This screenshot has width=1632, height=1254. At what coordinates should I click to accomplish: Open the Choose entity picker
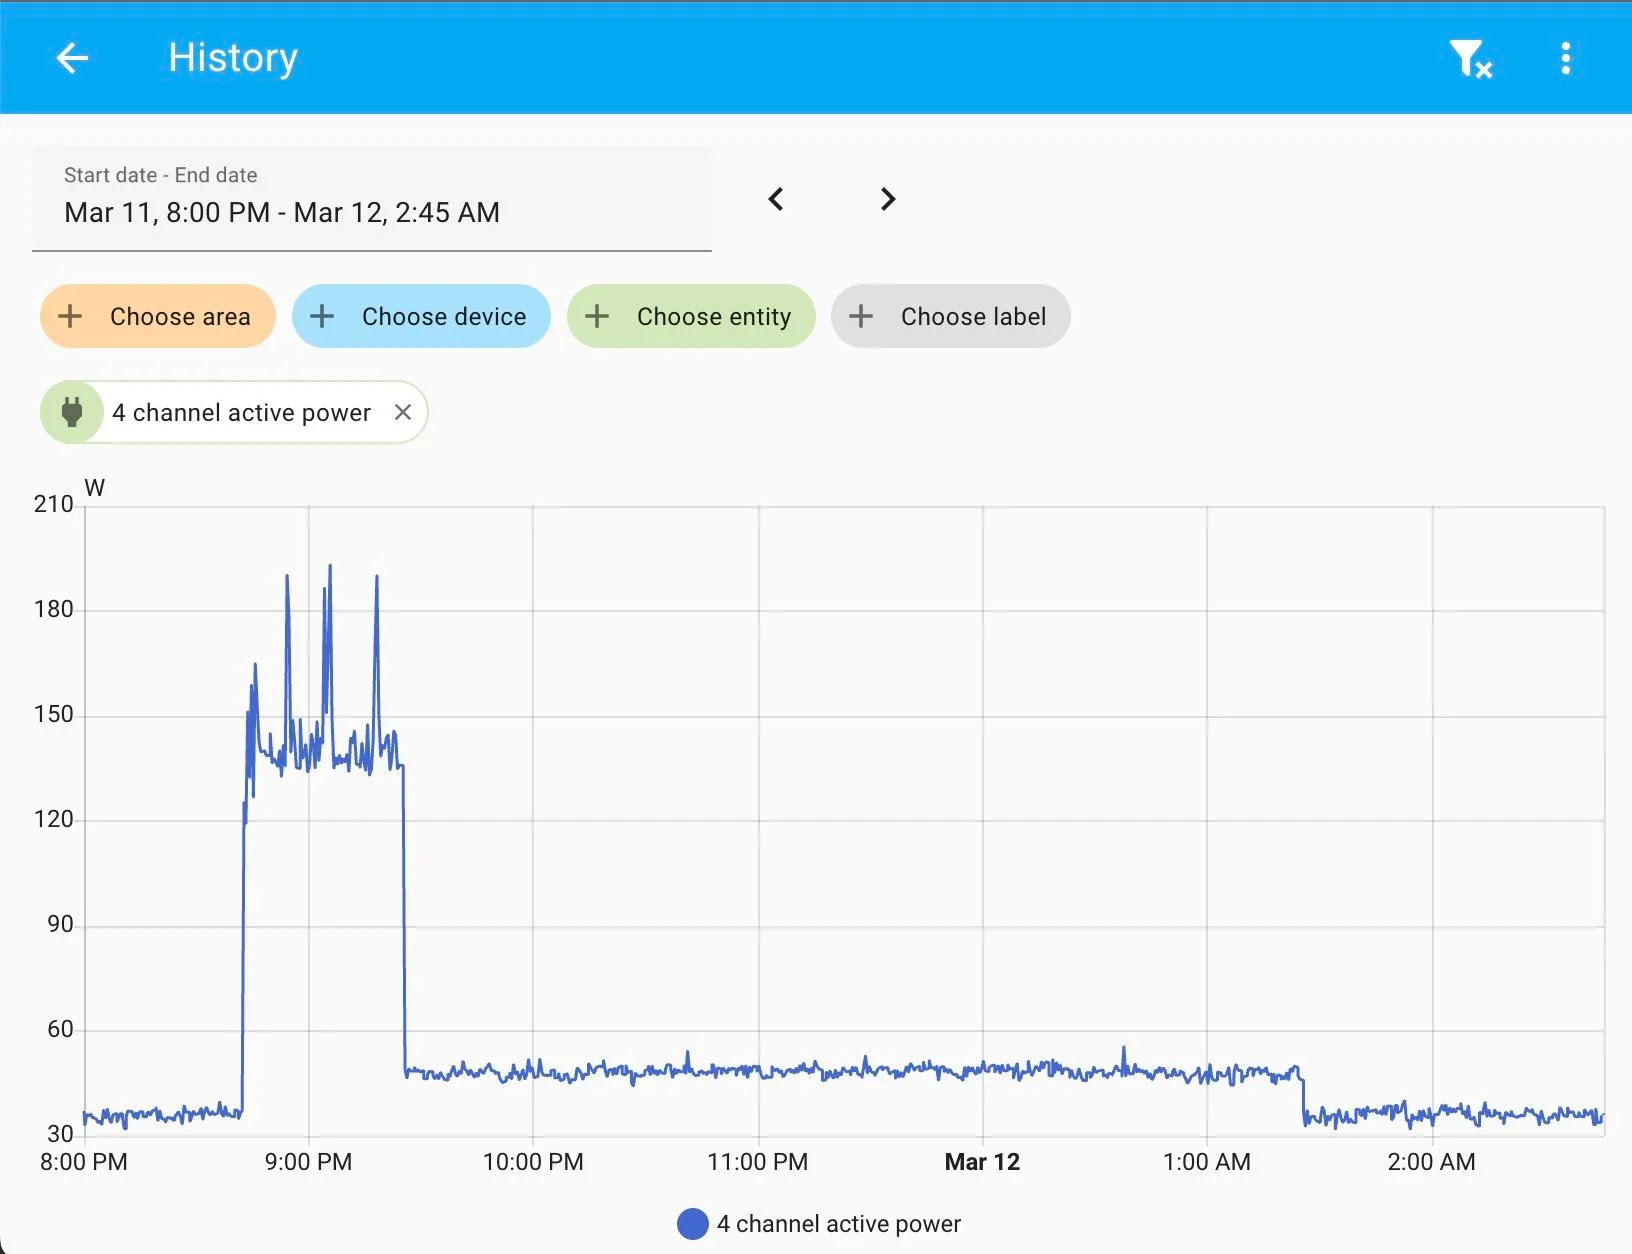[x=691, y=317]
